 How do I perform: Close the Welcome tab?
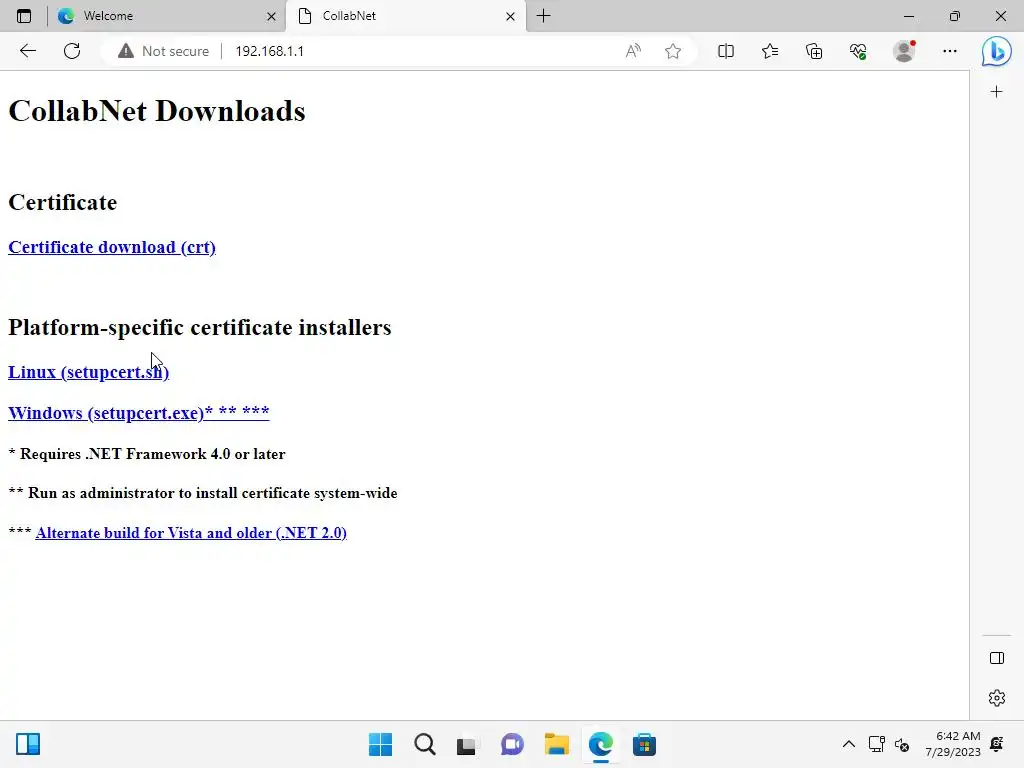tap(272, 16)
